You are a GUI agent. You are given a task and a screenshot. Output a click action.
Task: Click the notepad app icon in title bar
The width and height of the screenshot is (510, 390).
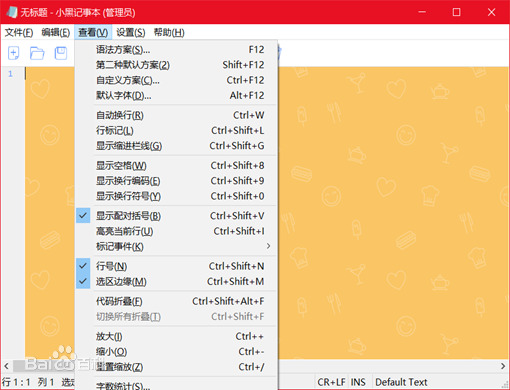[11, 12]
